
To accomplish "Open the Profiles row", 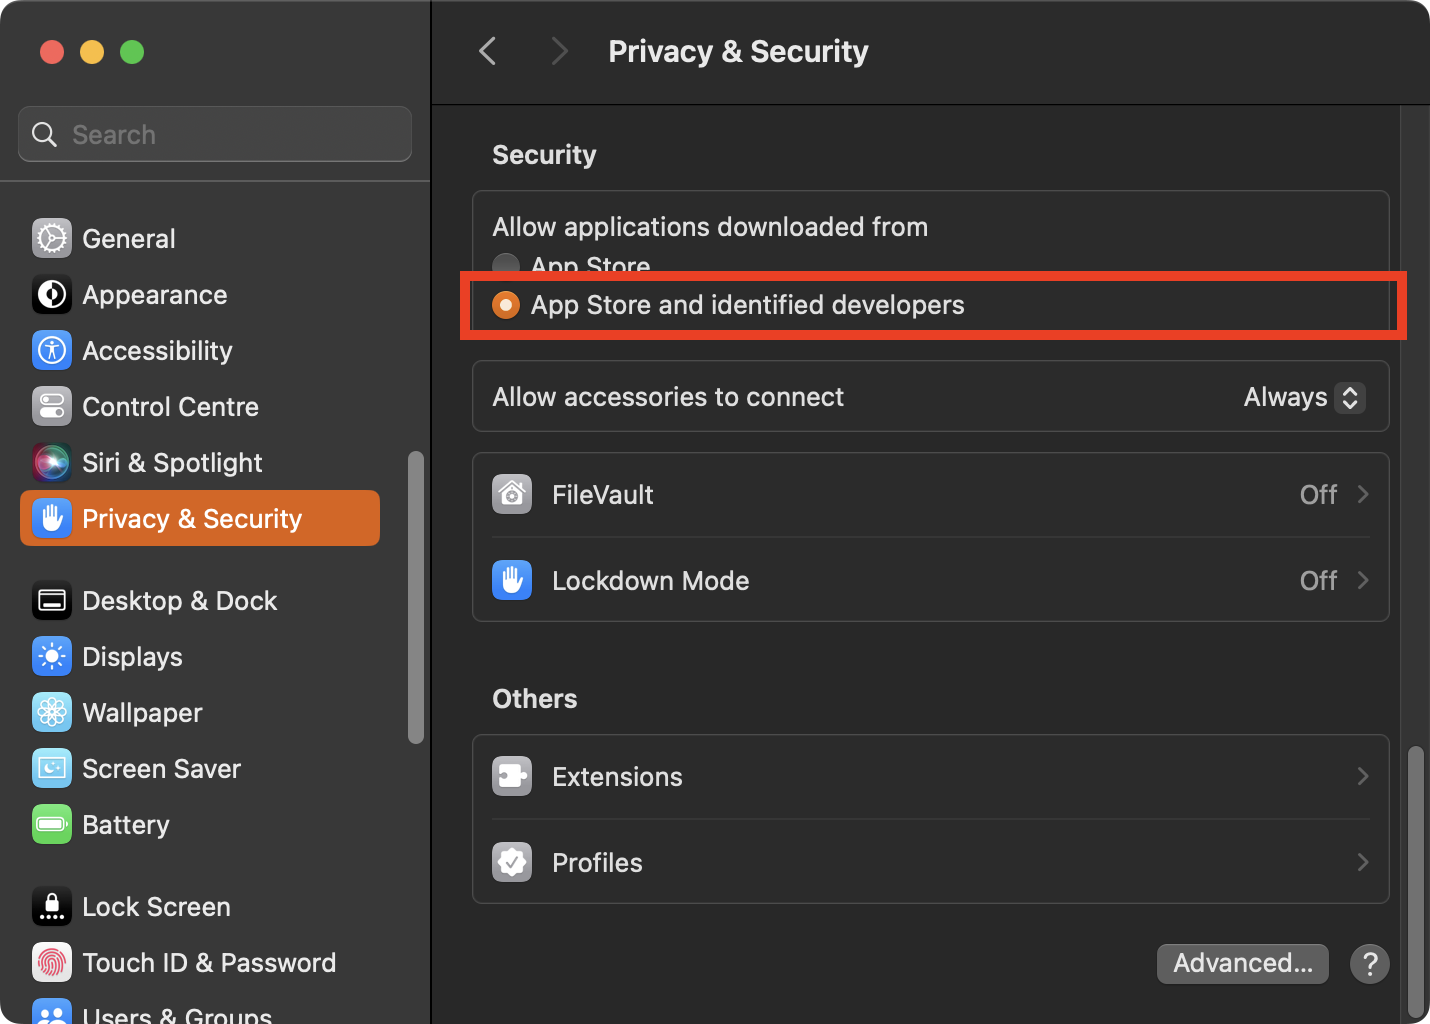I will 931,862.
